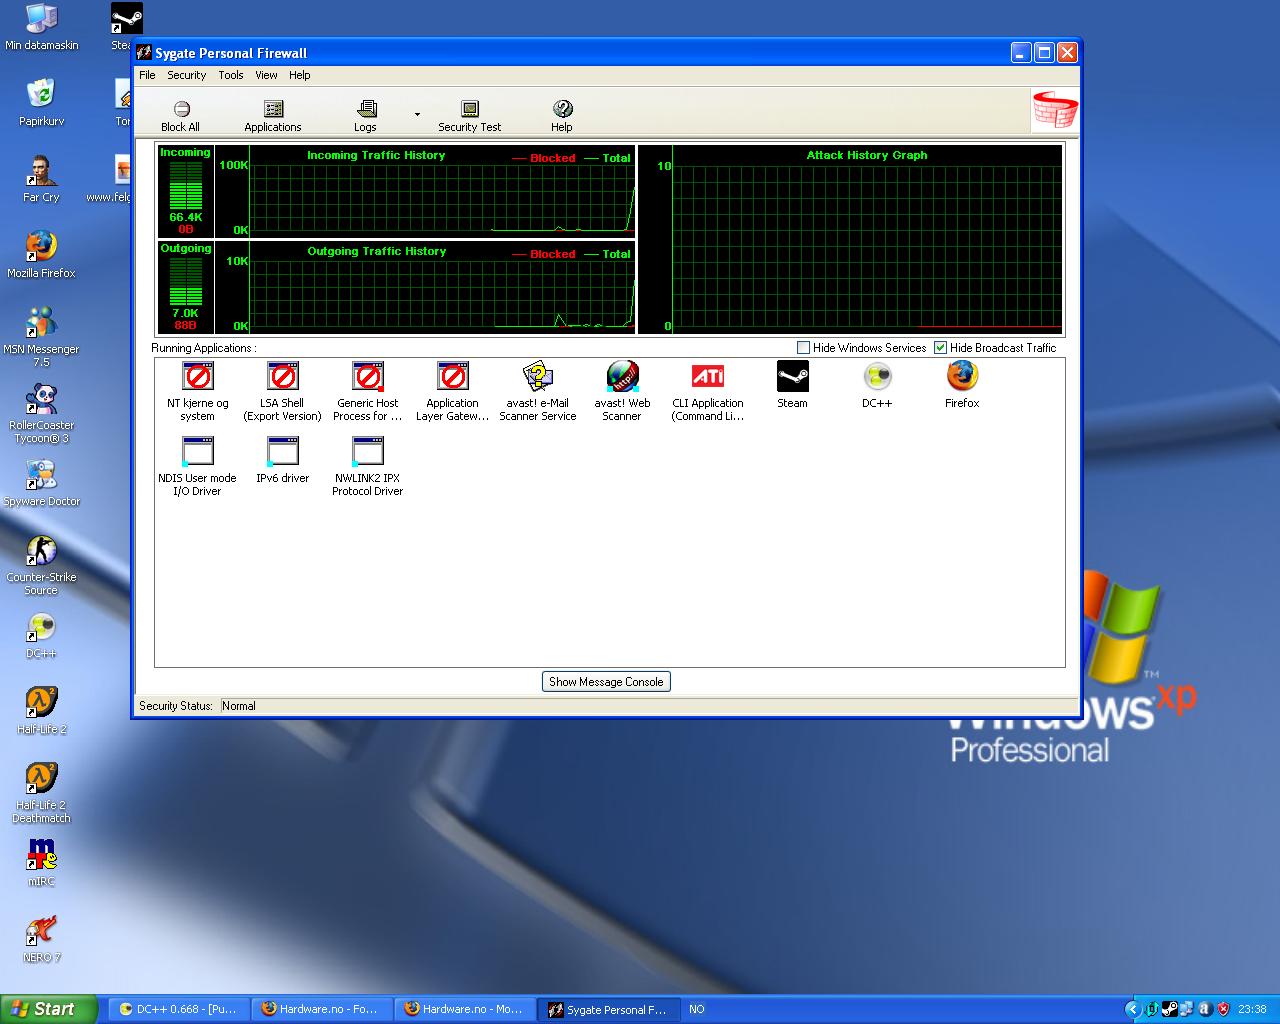The image size is (1280, 1024).
Task: Enable Hide Windows Services checkbox
Action: 803,347
